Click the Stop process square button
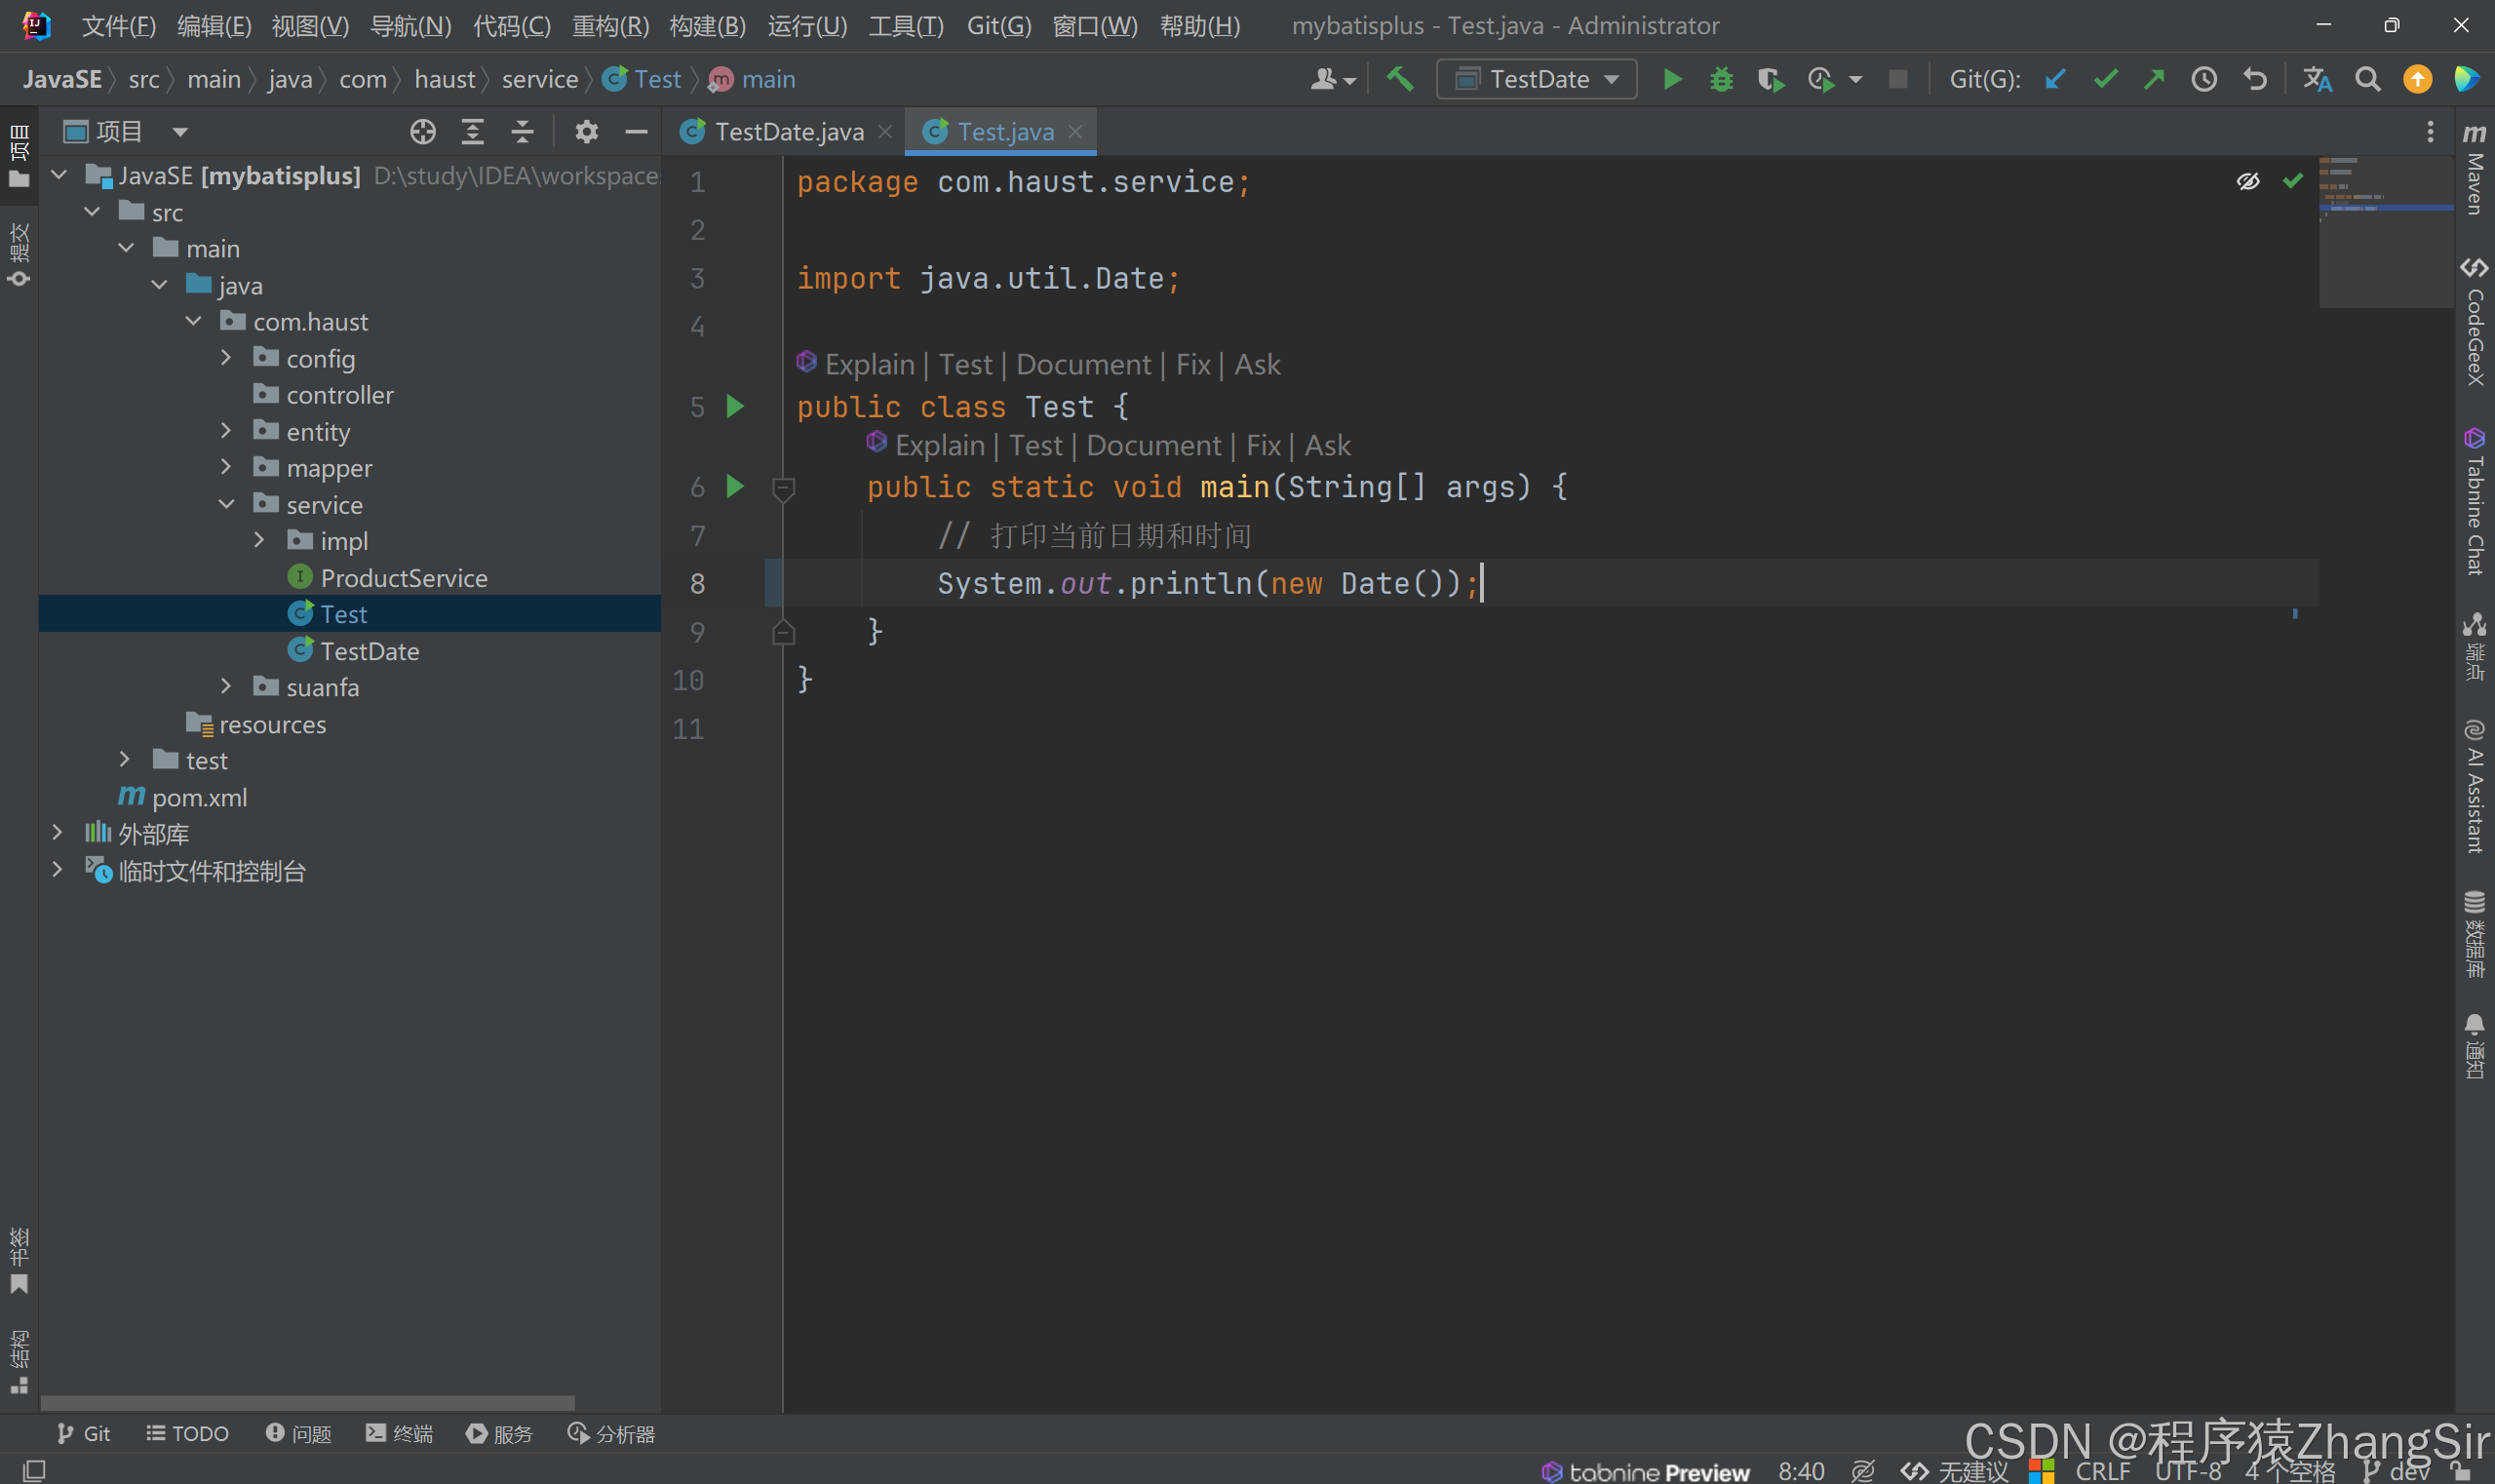2495x1484 pixels. tap(1898, 79)
